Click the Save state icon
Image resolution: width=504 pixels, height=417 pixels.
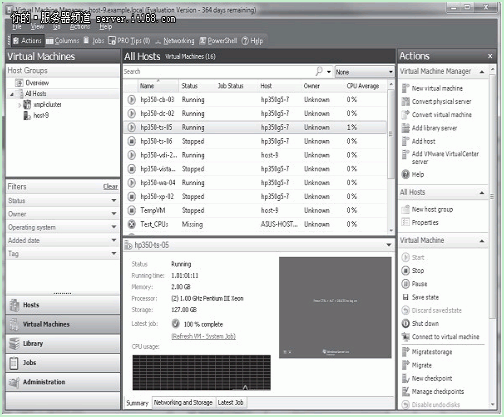point(405,297)
